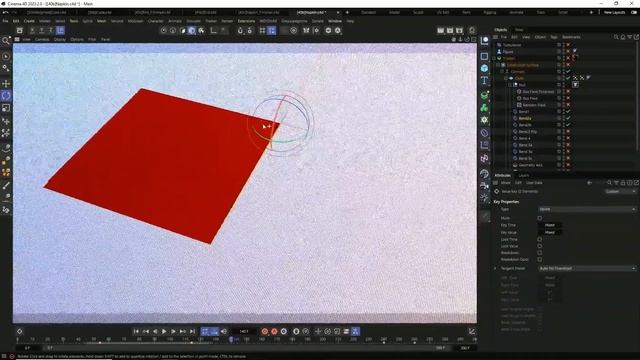The height and width of the screenshot is (360, 640).
Task: Open the File menu in the menu bar
Action: click(x=5, y=21)
